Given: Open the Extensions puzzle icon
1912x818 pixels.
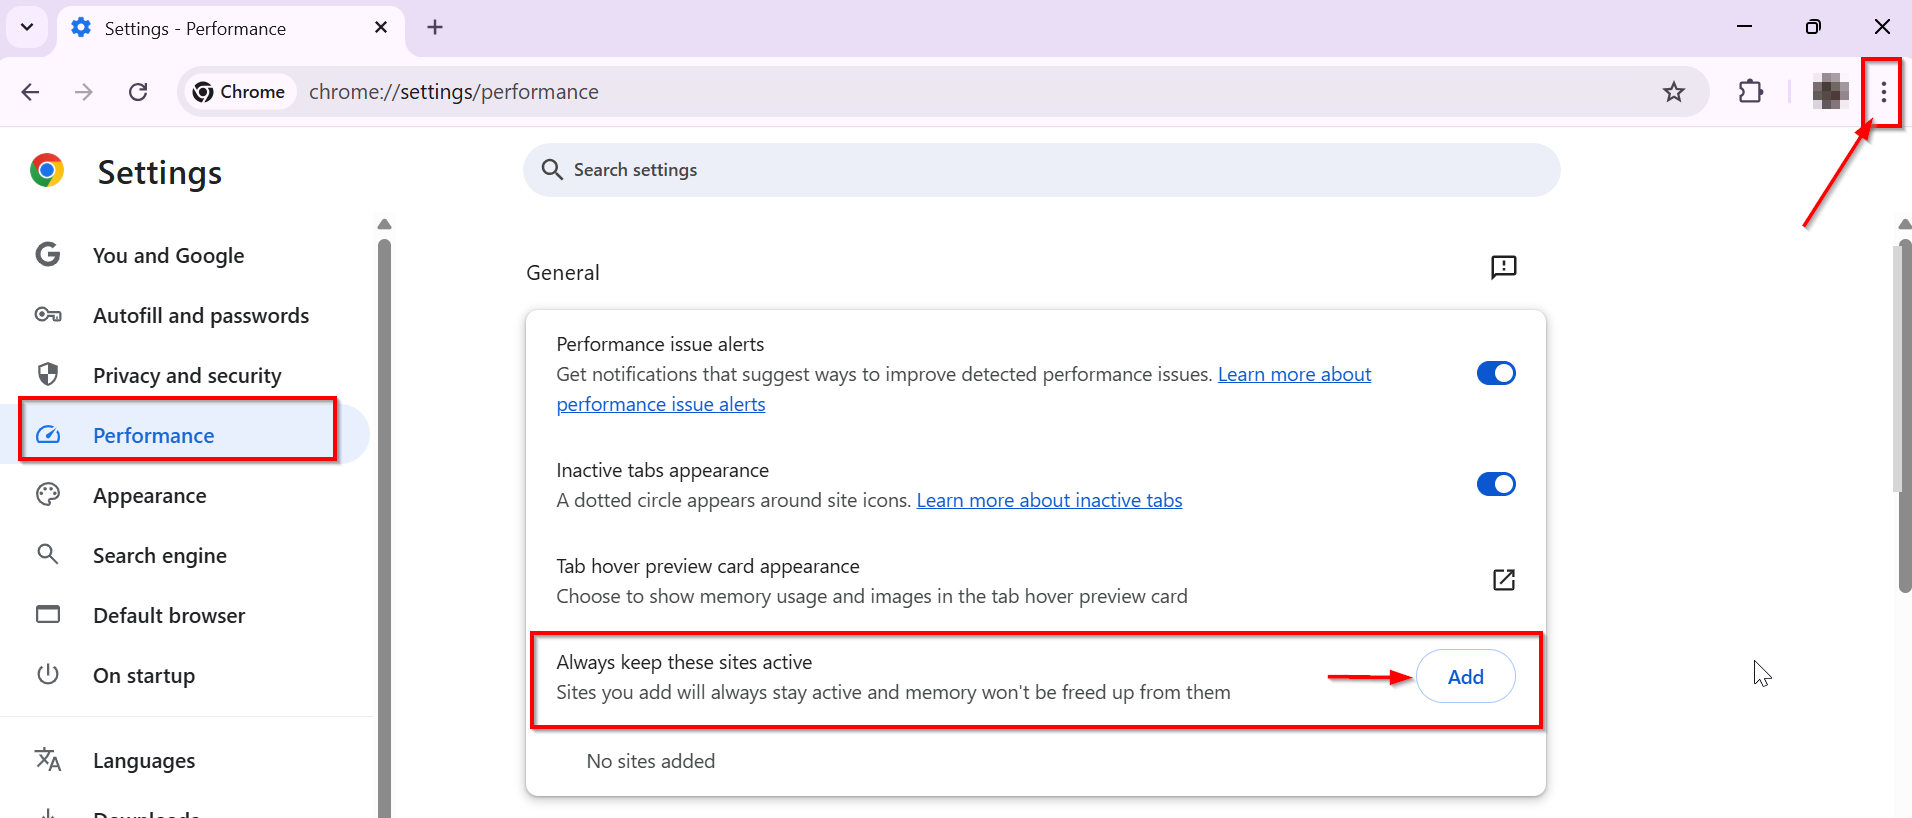Looking at the screenshot, I should 1750,92.
